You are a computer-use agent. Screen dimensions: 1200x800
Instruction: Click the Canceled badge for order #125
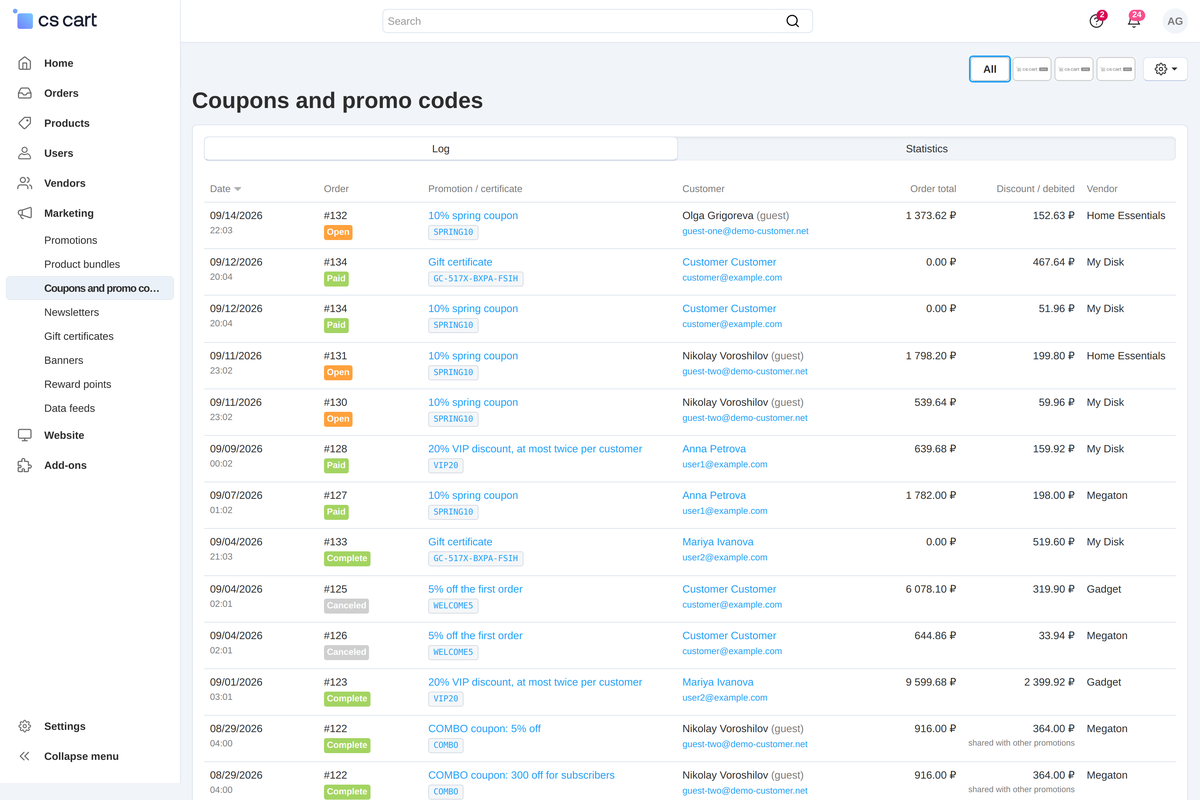(x=347, y=605)
